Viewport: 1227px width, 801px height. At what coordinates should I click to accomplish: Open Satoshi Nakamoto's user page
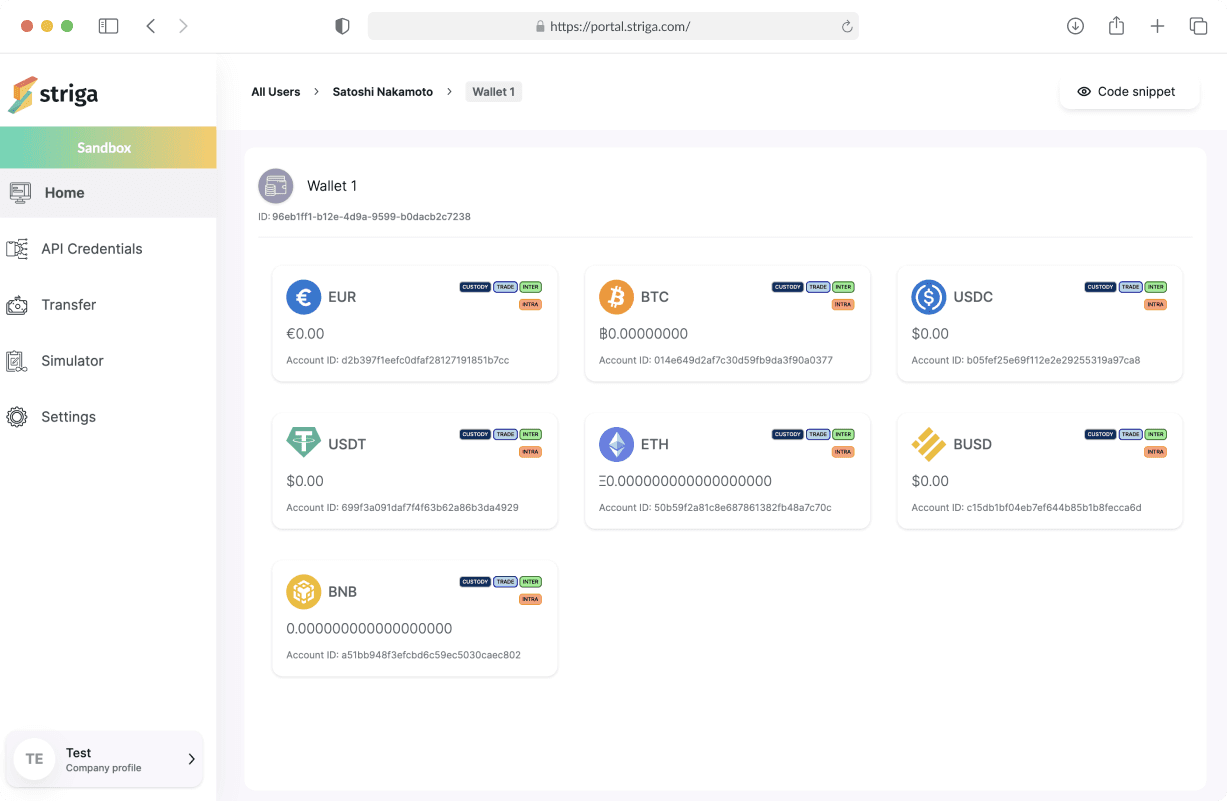point(382,91)
